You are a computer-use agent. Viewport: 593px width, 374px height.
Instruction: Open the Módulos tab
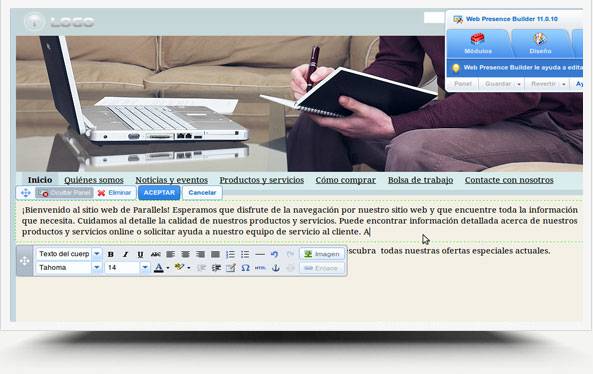[478, 43]
